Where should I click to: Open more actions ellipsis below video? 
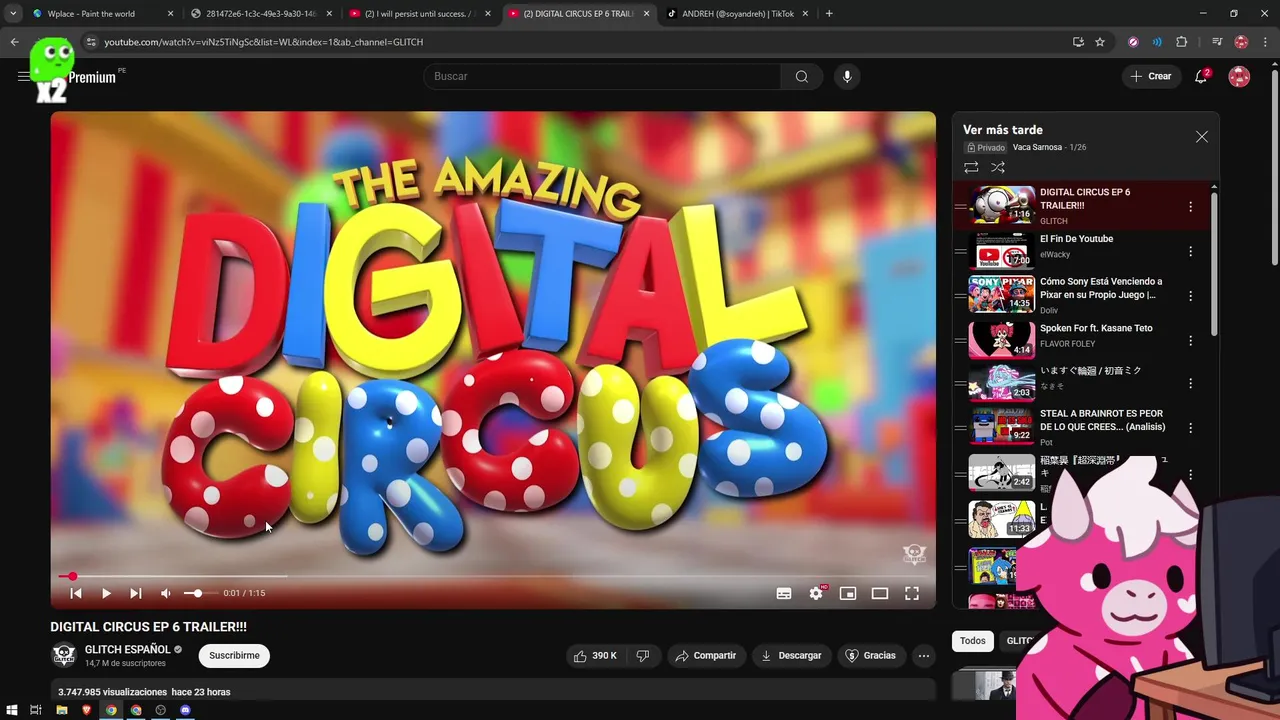[x=924, y=656]
